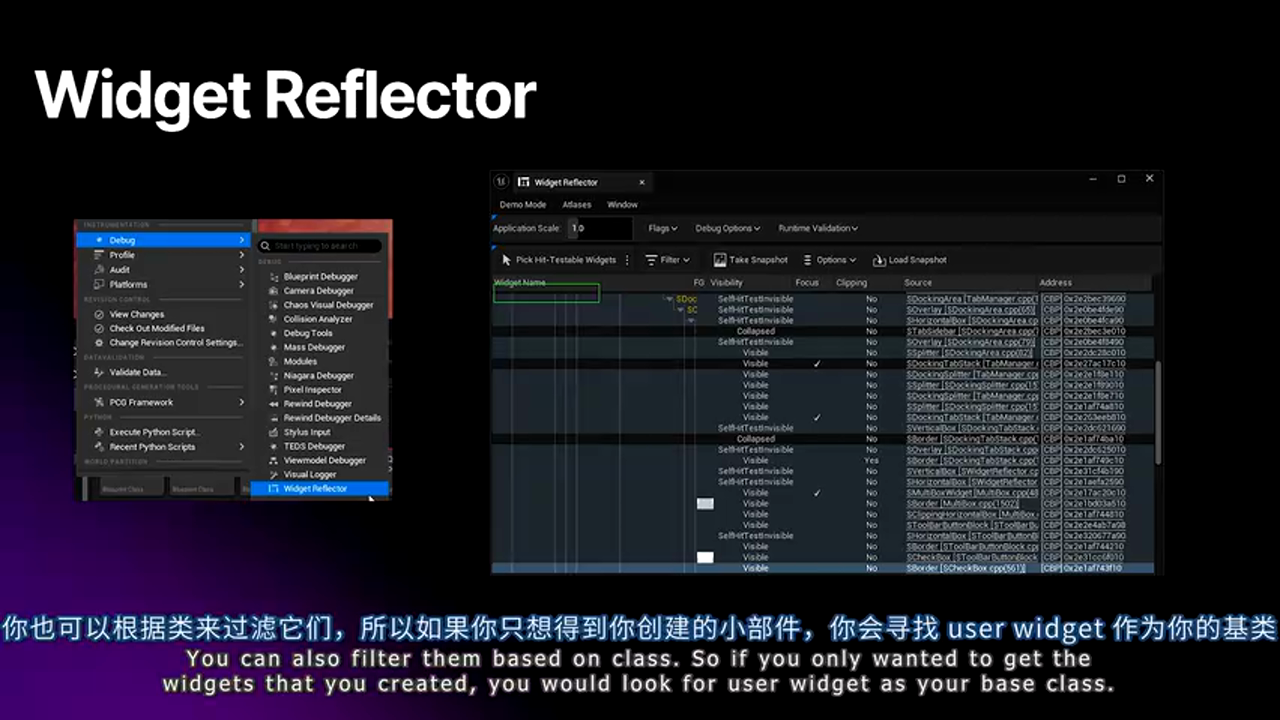Click the Load Snapshot button
This screenshot has width=1280, height=720.
[x=911, y=260]
